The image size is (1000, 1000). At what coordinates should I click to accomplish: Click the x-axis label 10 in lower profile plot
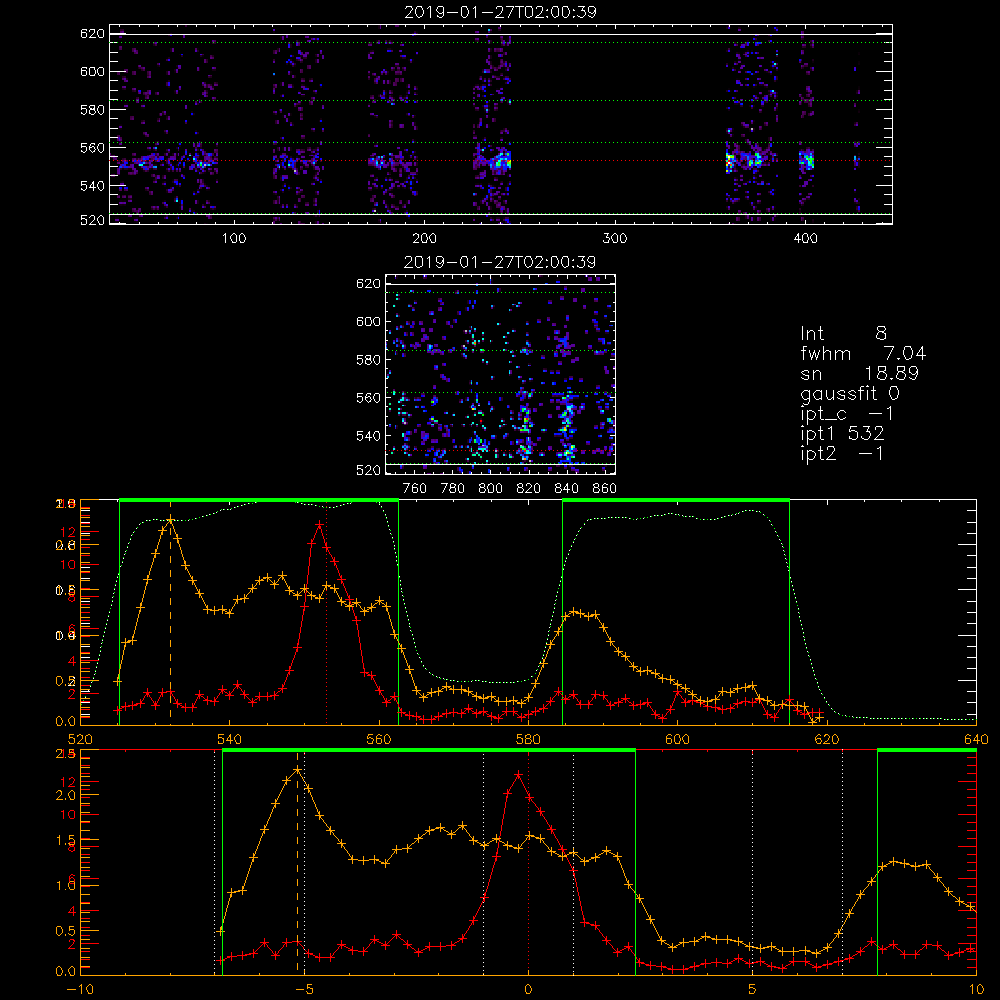tap(976, 990)
